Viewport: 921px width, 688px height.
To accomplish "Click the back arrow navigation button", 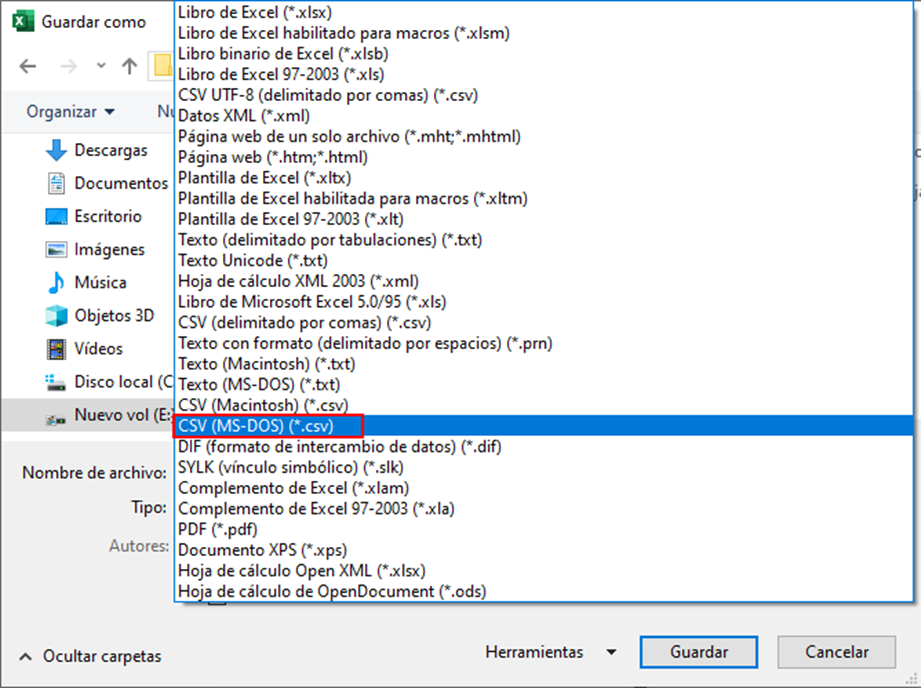I will pyautogui.click(x=28, y=67).
